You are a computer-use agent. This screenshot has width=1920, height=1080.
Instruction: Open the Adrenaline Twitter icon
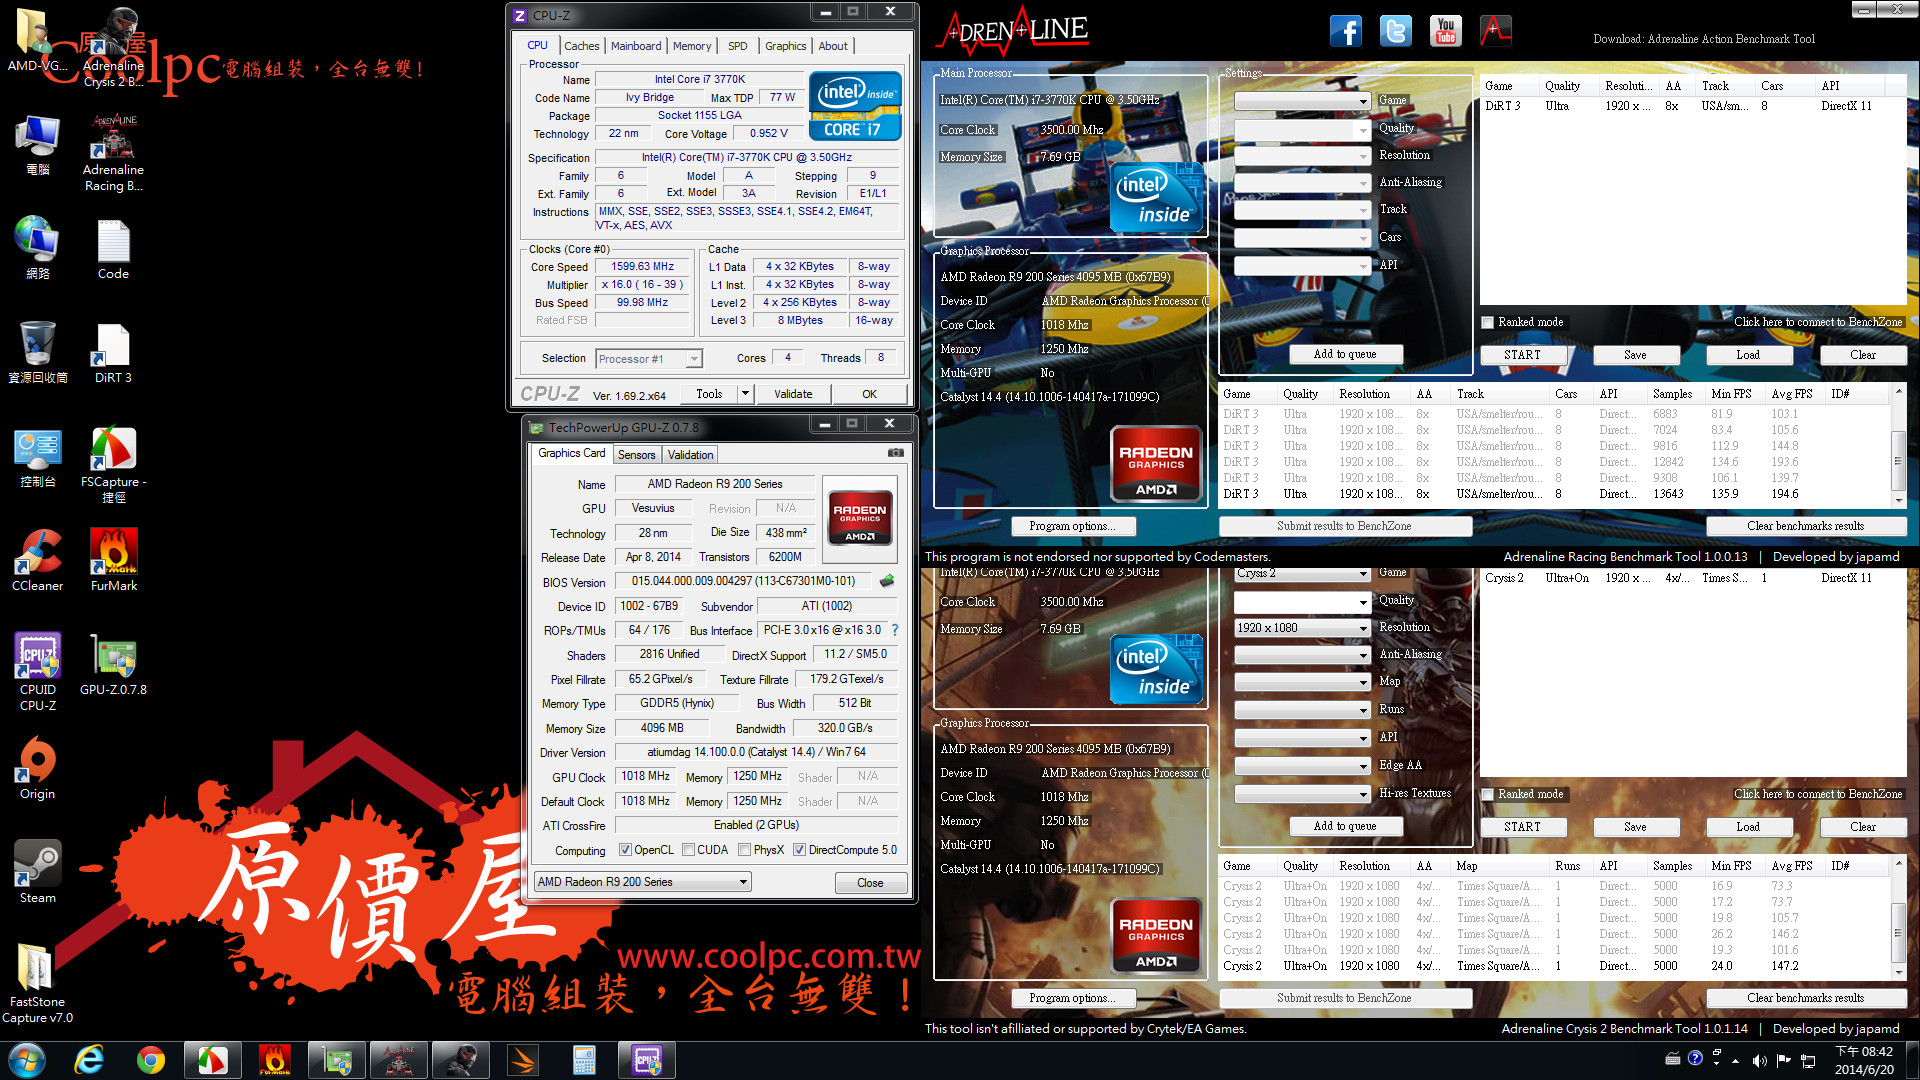[x=1396, y=31]
